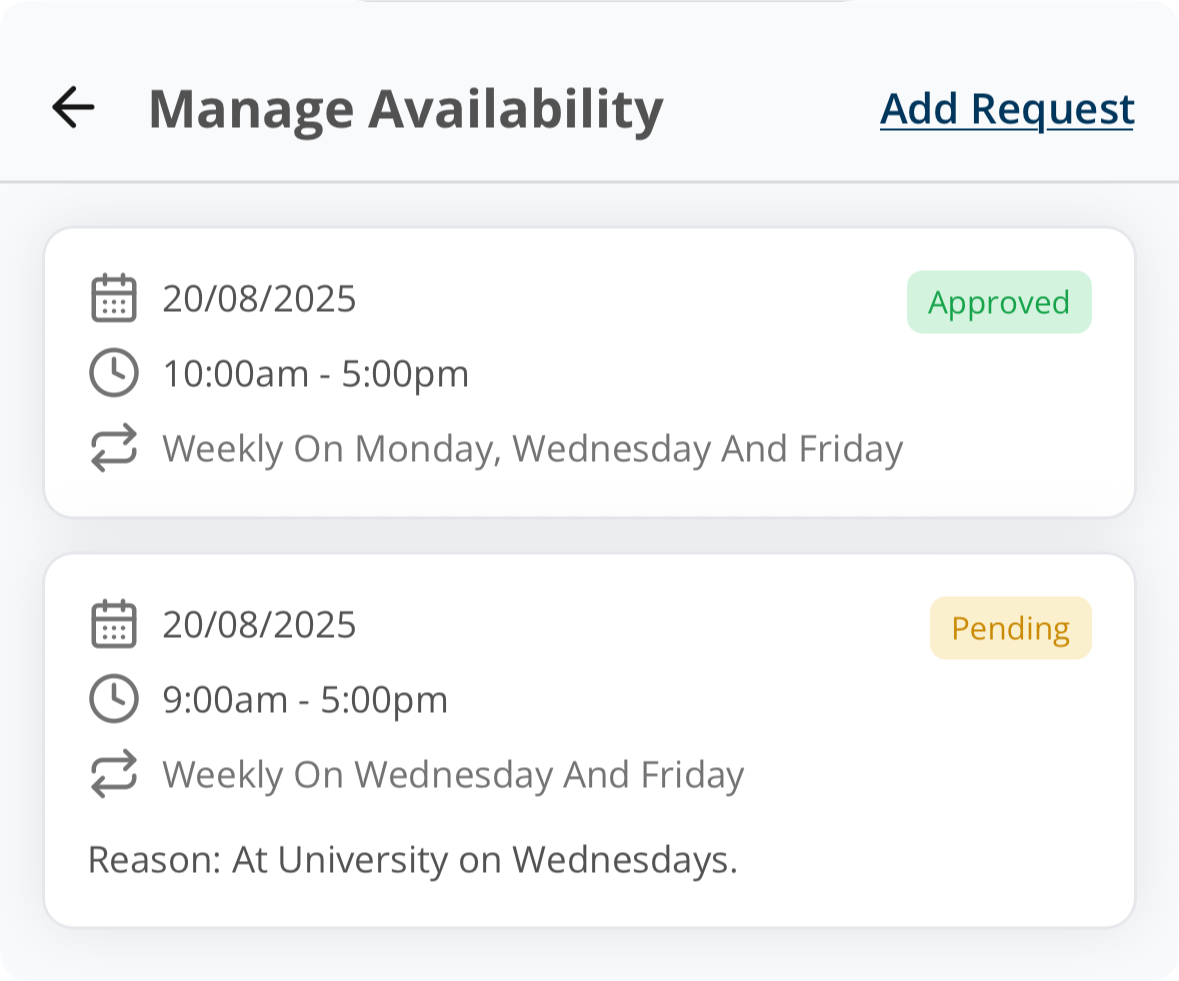Click Weekly On Wednesday And Friday text
The width and height of the screenshot is (1179, 981).
click(453, 775)
